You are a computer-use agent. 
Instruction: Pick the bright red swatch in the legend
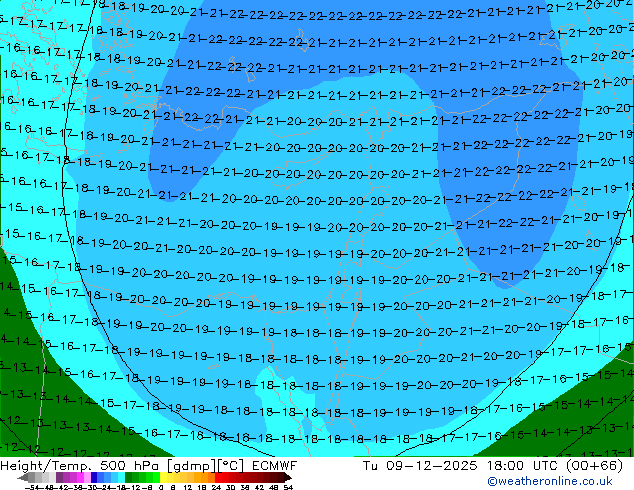[x=218, y=477]
